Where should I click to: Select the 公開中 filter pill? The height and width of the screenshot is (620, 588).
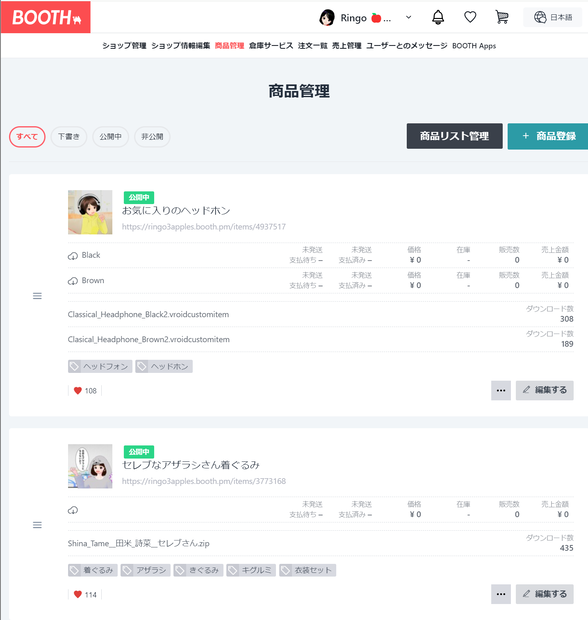(110, 137)
